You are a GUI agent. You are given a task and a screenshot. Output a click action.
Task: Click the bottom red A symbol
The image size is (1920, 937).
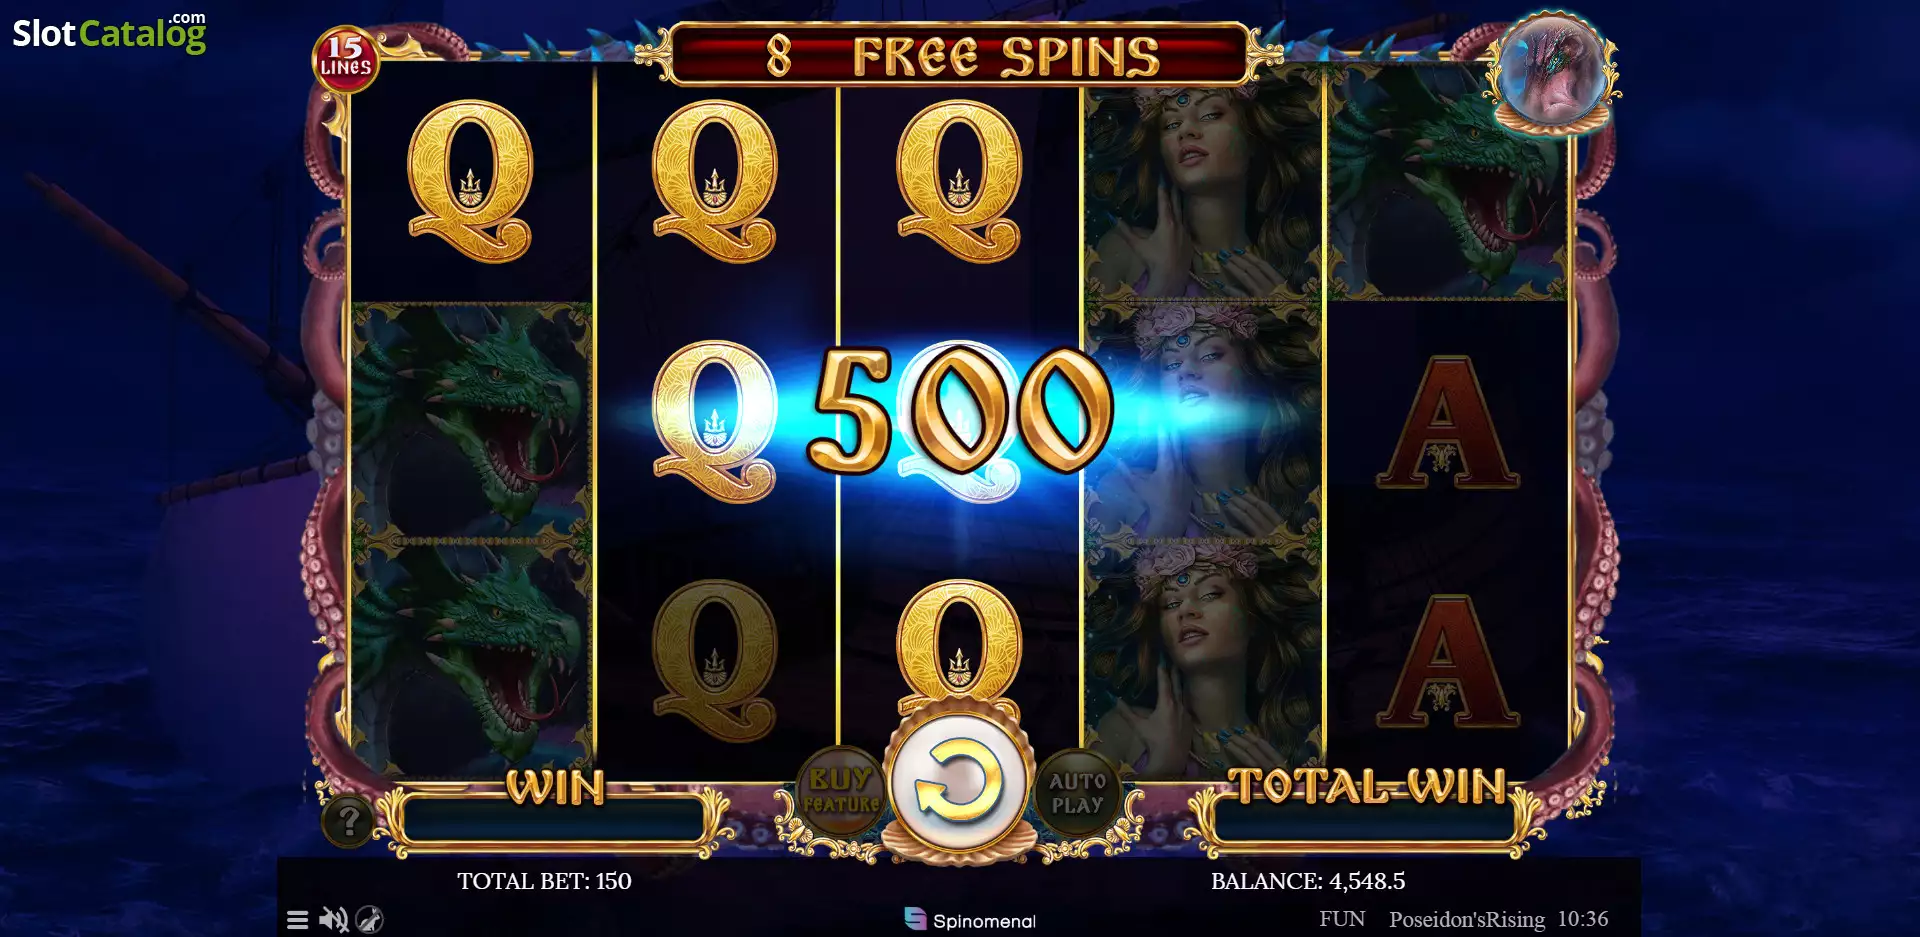pos(1447,662)
